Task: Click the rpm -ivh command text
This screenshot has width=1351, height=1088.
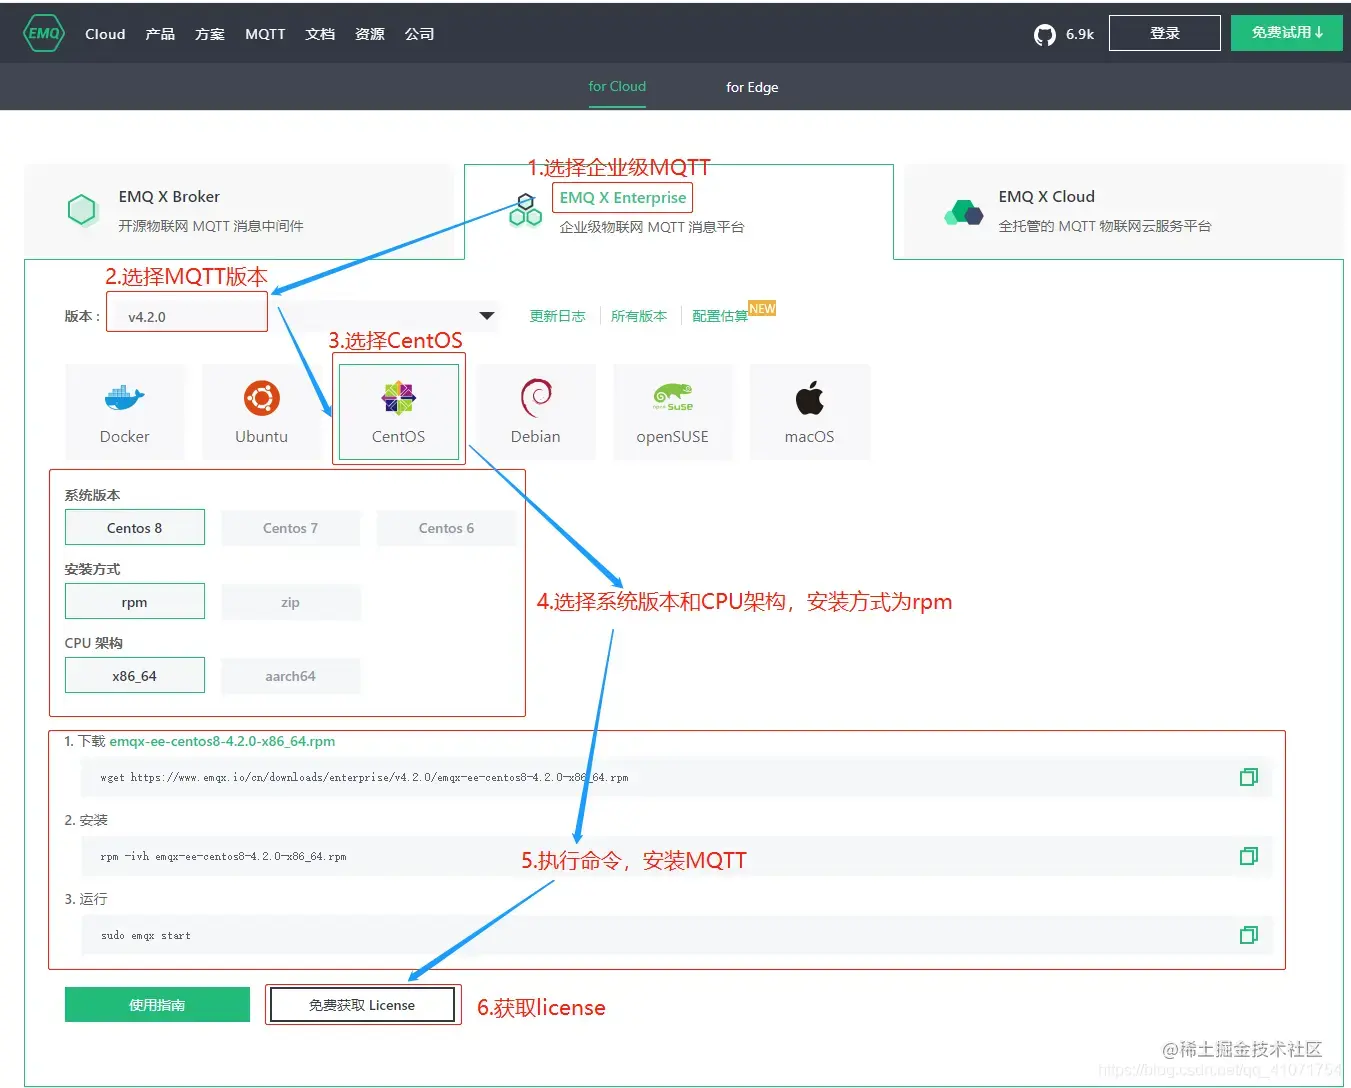Action: (223, 856)
